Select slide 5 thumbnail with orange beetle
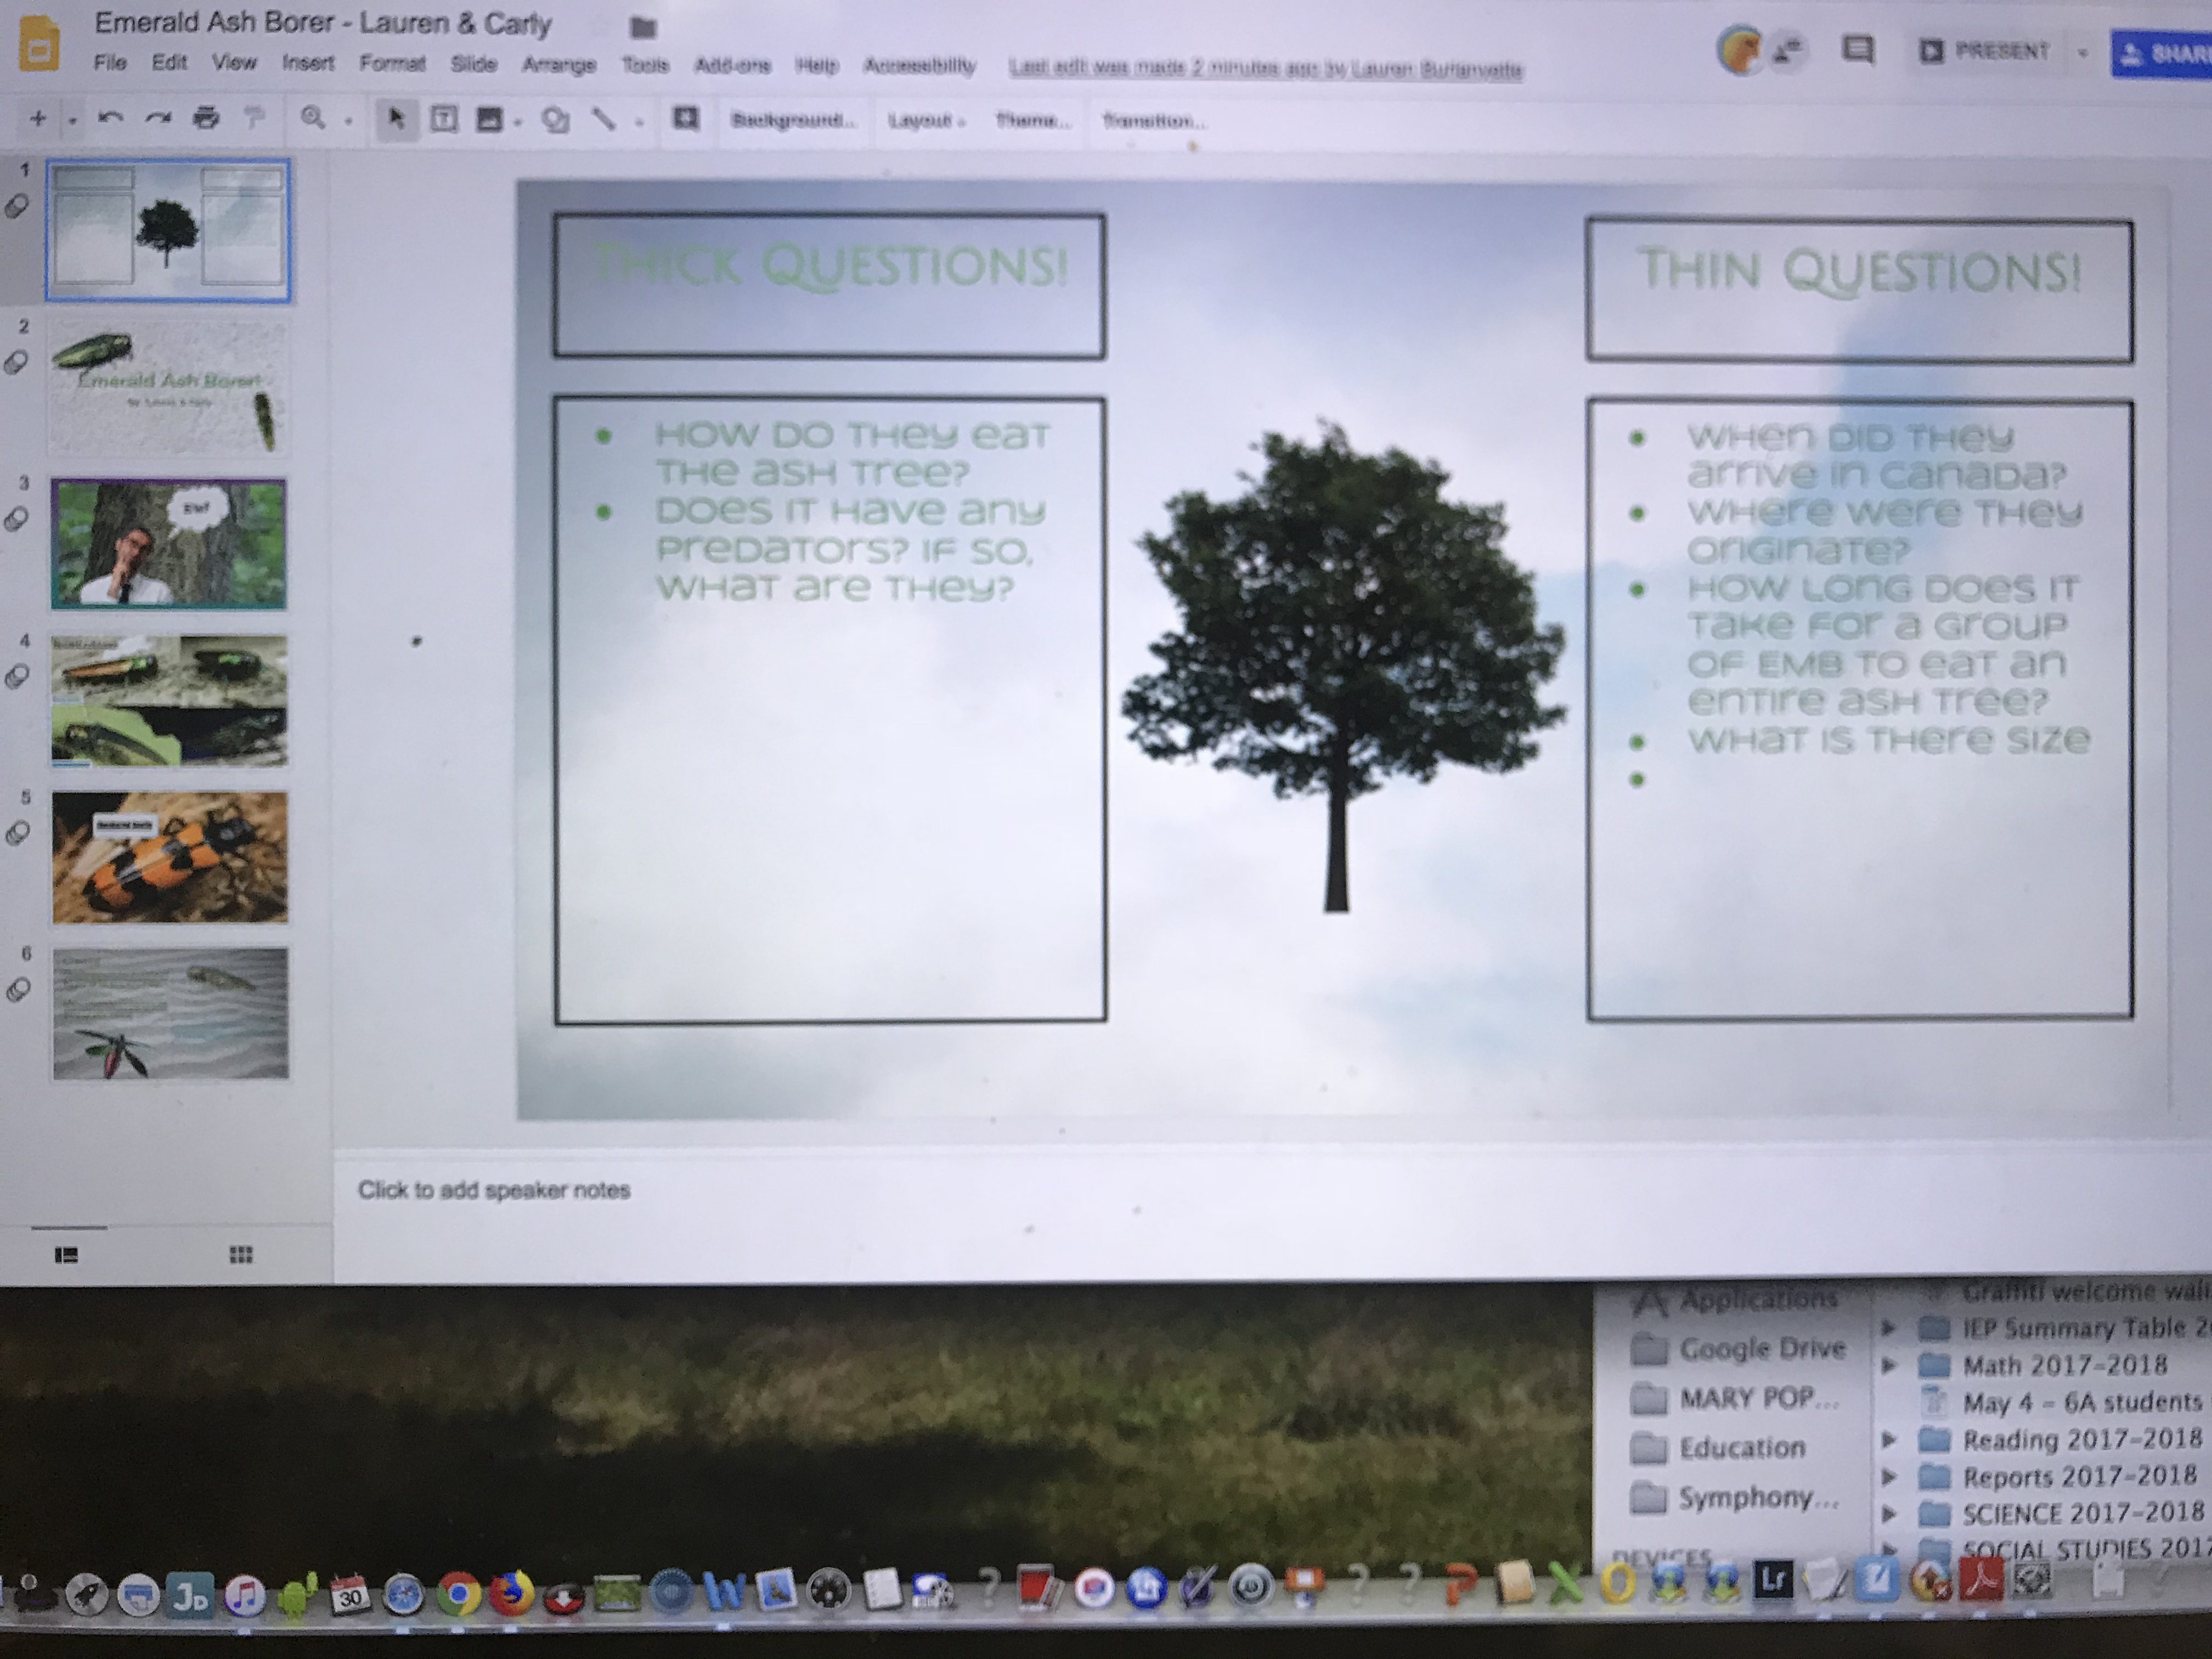Viewport: 2212px width, 1659px height. (x=170, y=857)
